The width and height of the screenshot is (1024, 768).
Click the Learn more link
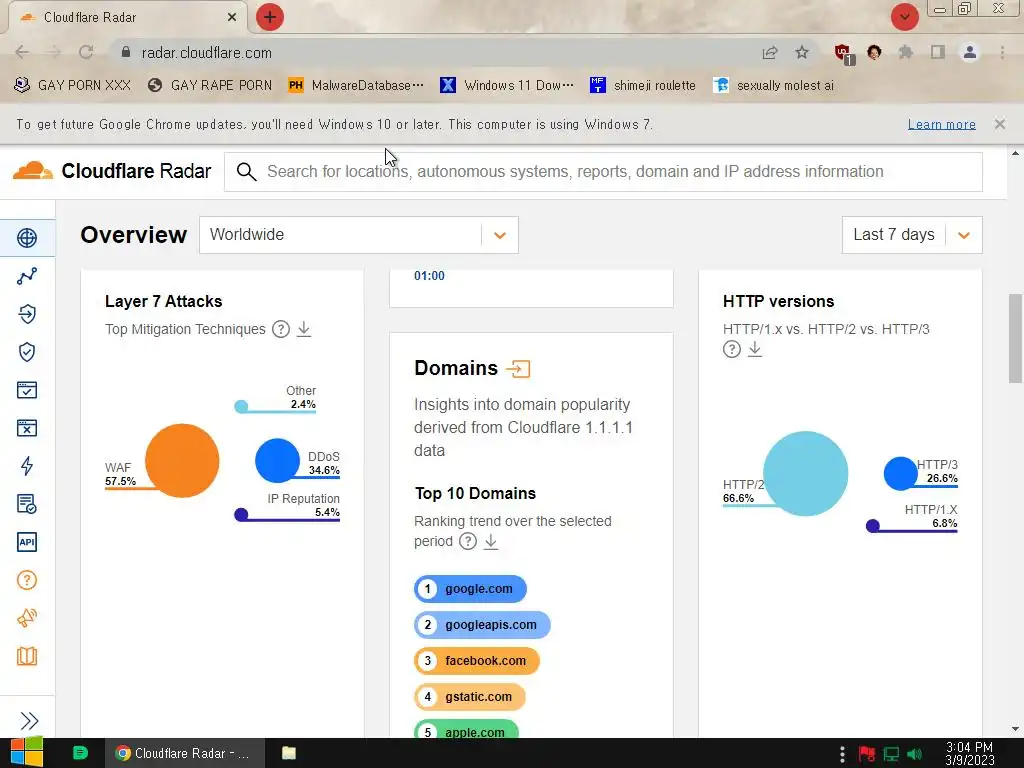[941, 124]
